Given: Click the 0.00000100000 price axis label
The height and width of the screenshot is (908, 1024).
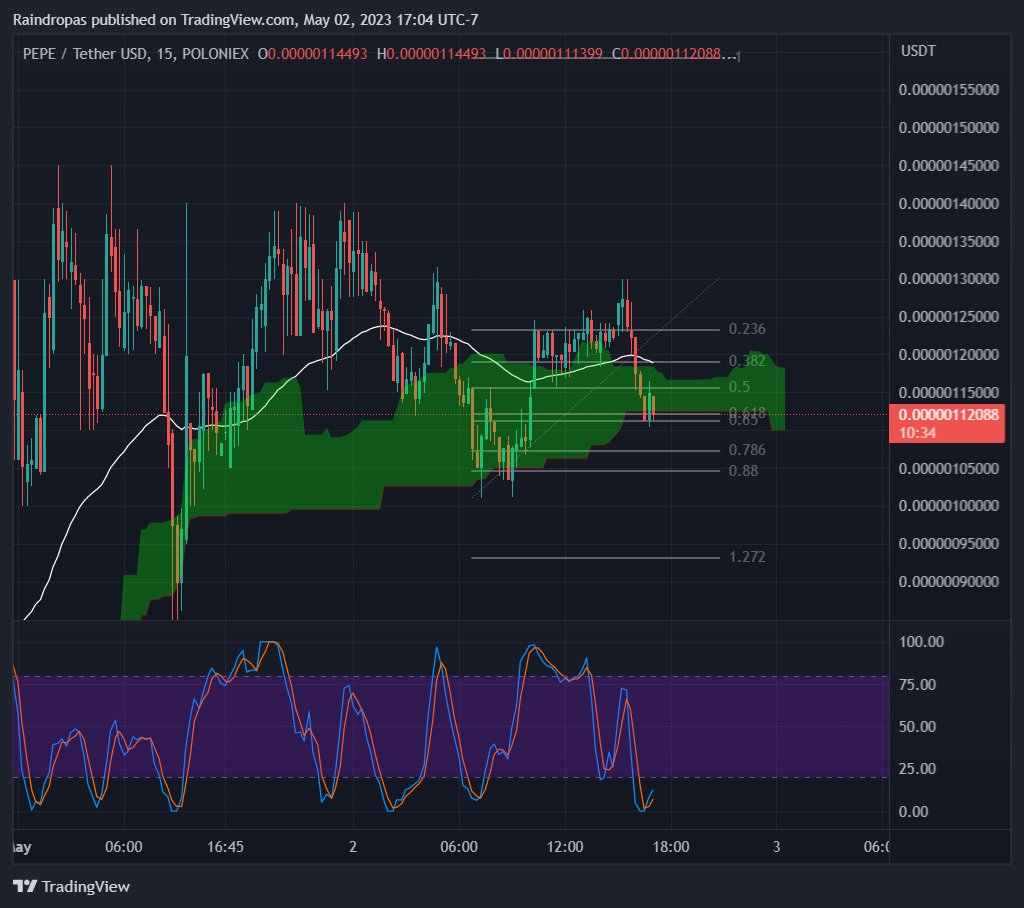Looking at the screenshot, I should point(948,506).
